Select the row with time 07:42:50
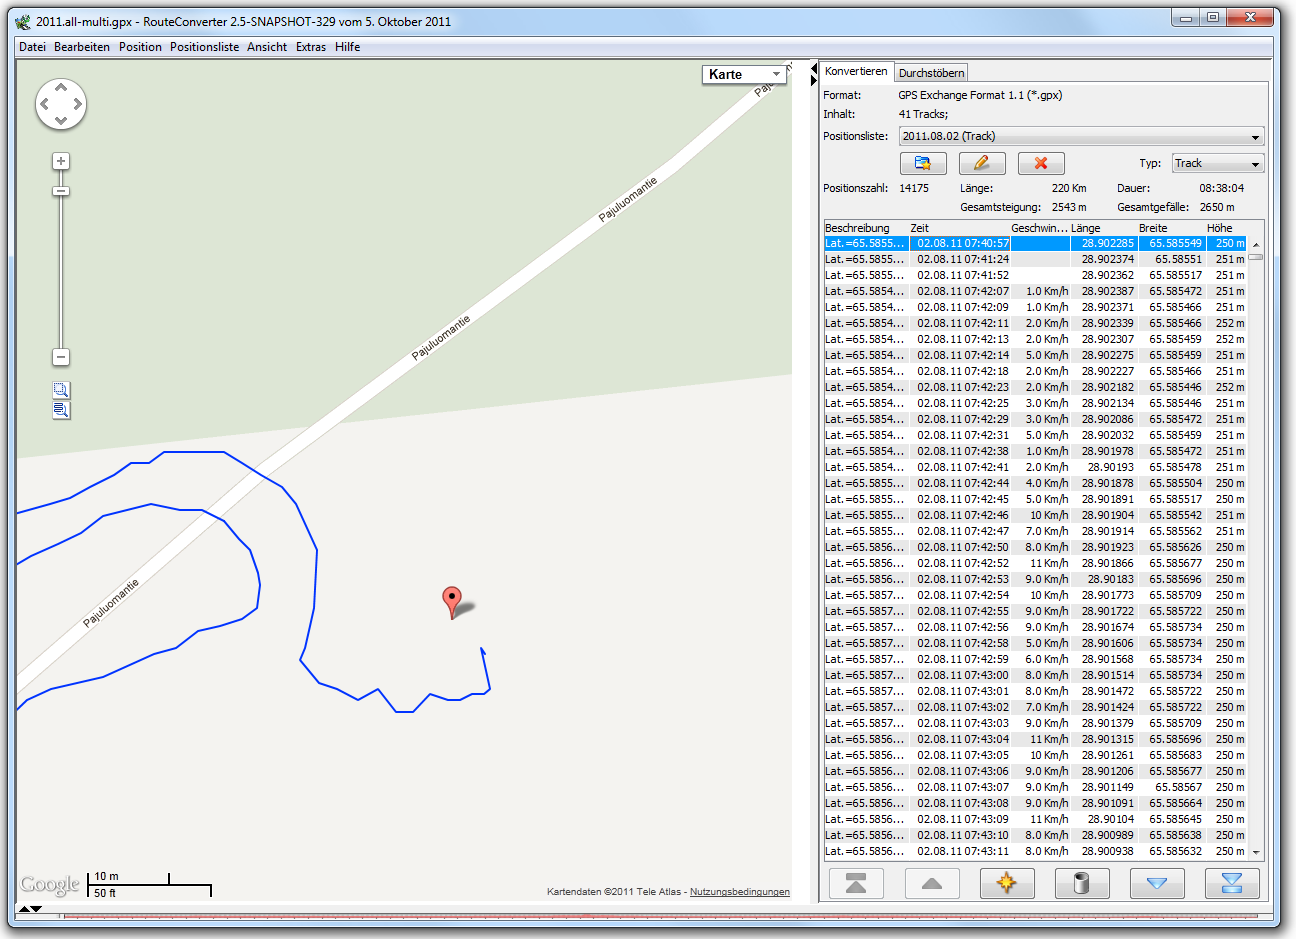 (963, 547)
